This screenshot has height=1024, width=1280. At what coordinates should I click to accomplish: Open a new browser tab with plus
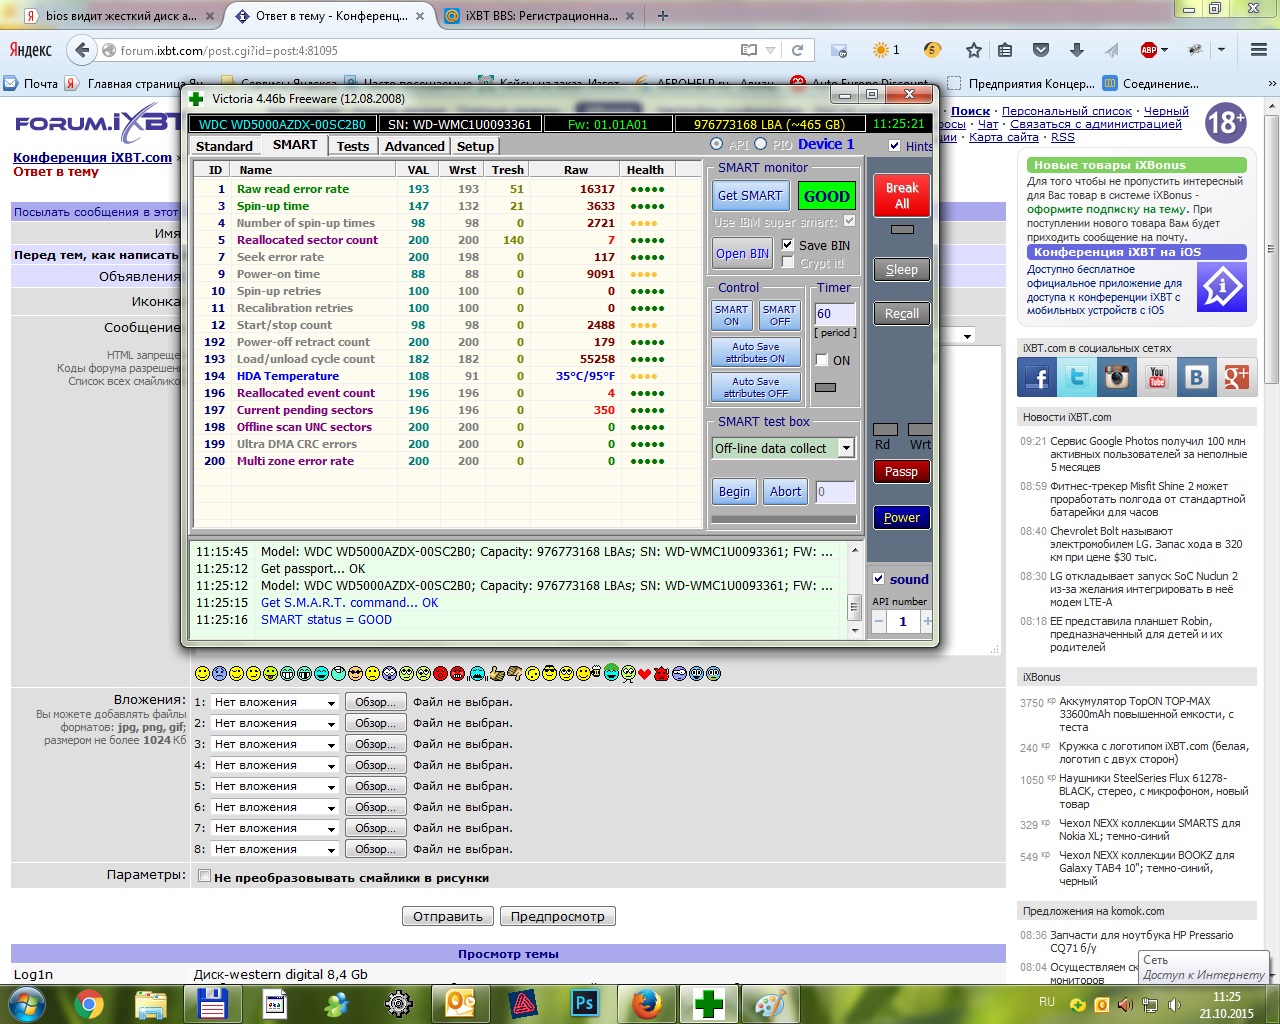(x=662, y=16)
